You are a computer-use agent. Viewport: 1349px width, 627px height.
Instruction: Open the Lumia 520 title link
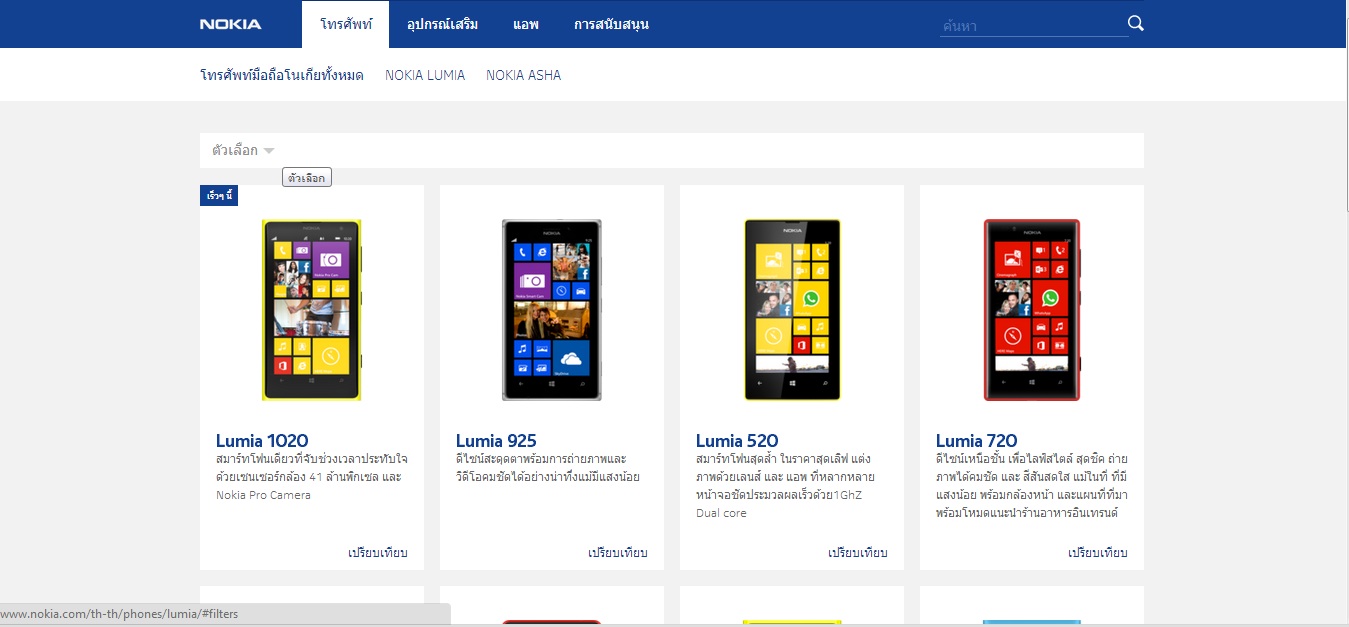pyautogui.click(x=737, y=441)
